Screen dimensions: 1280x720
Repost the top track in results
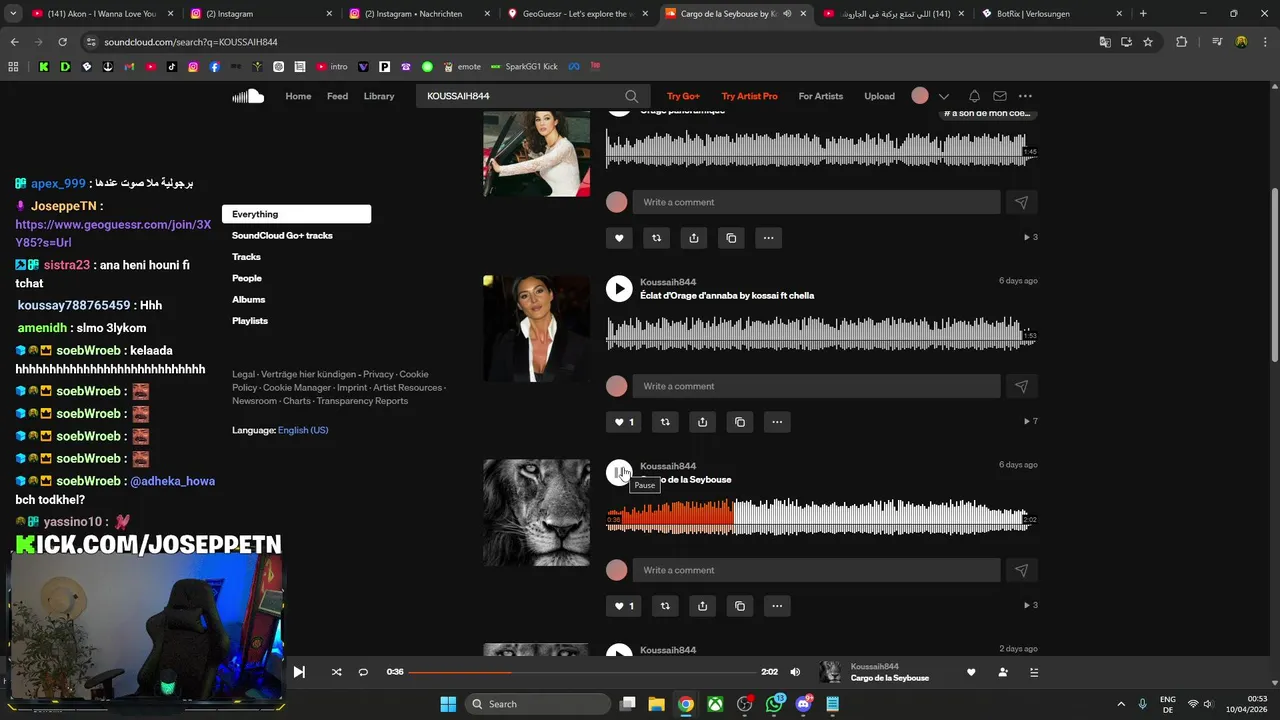point(656,238)
